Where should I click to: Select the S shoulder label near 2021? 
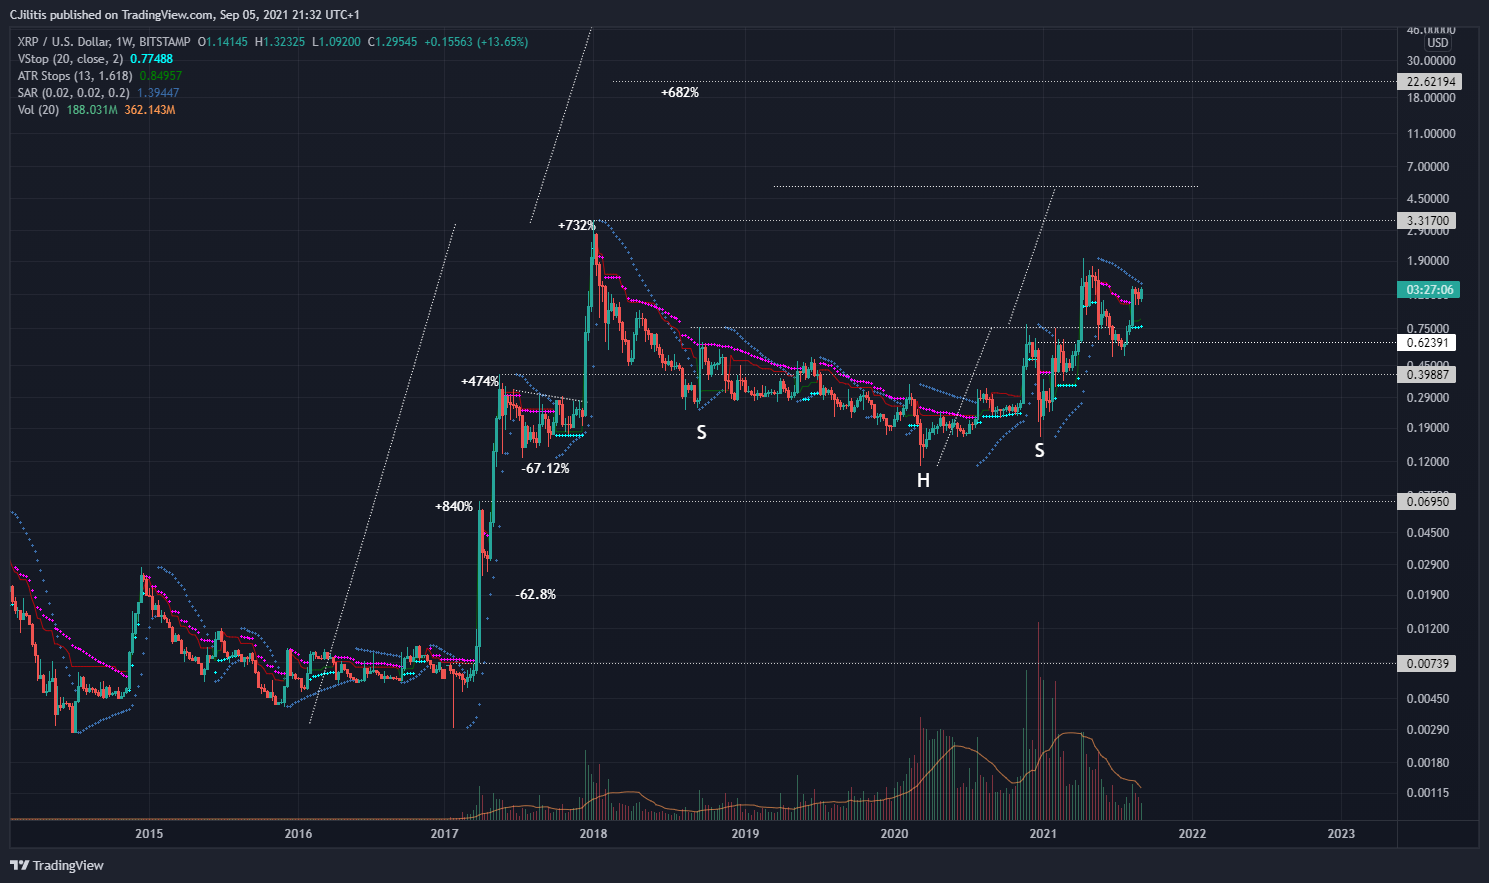point(1039,451)
